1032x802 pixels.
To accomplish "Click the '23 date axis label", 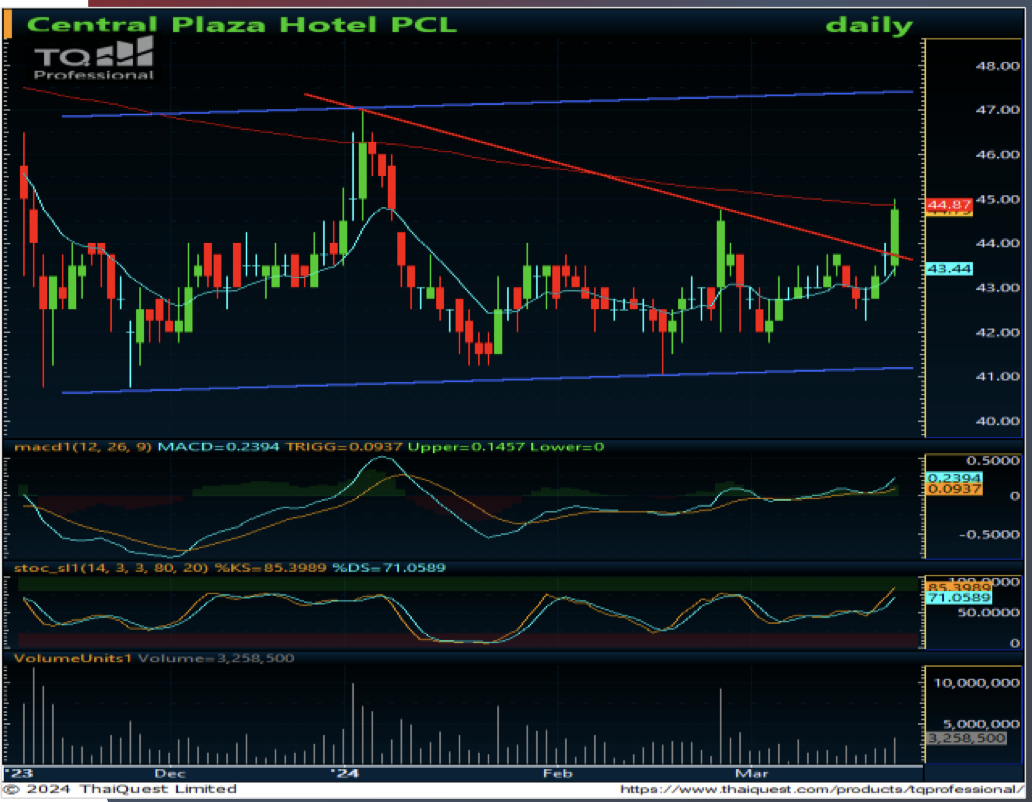I will click(x=18, y=773).
